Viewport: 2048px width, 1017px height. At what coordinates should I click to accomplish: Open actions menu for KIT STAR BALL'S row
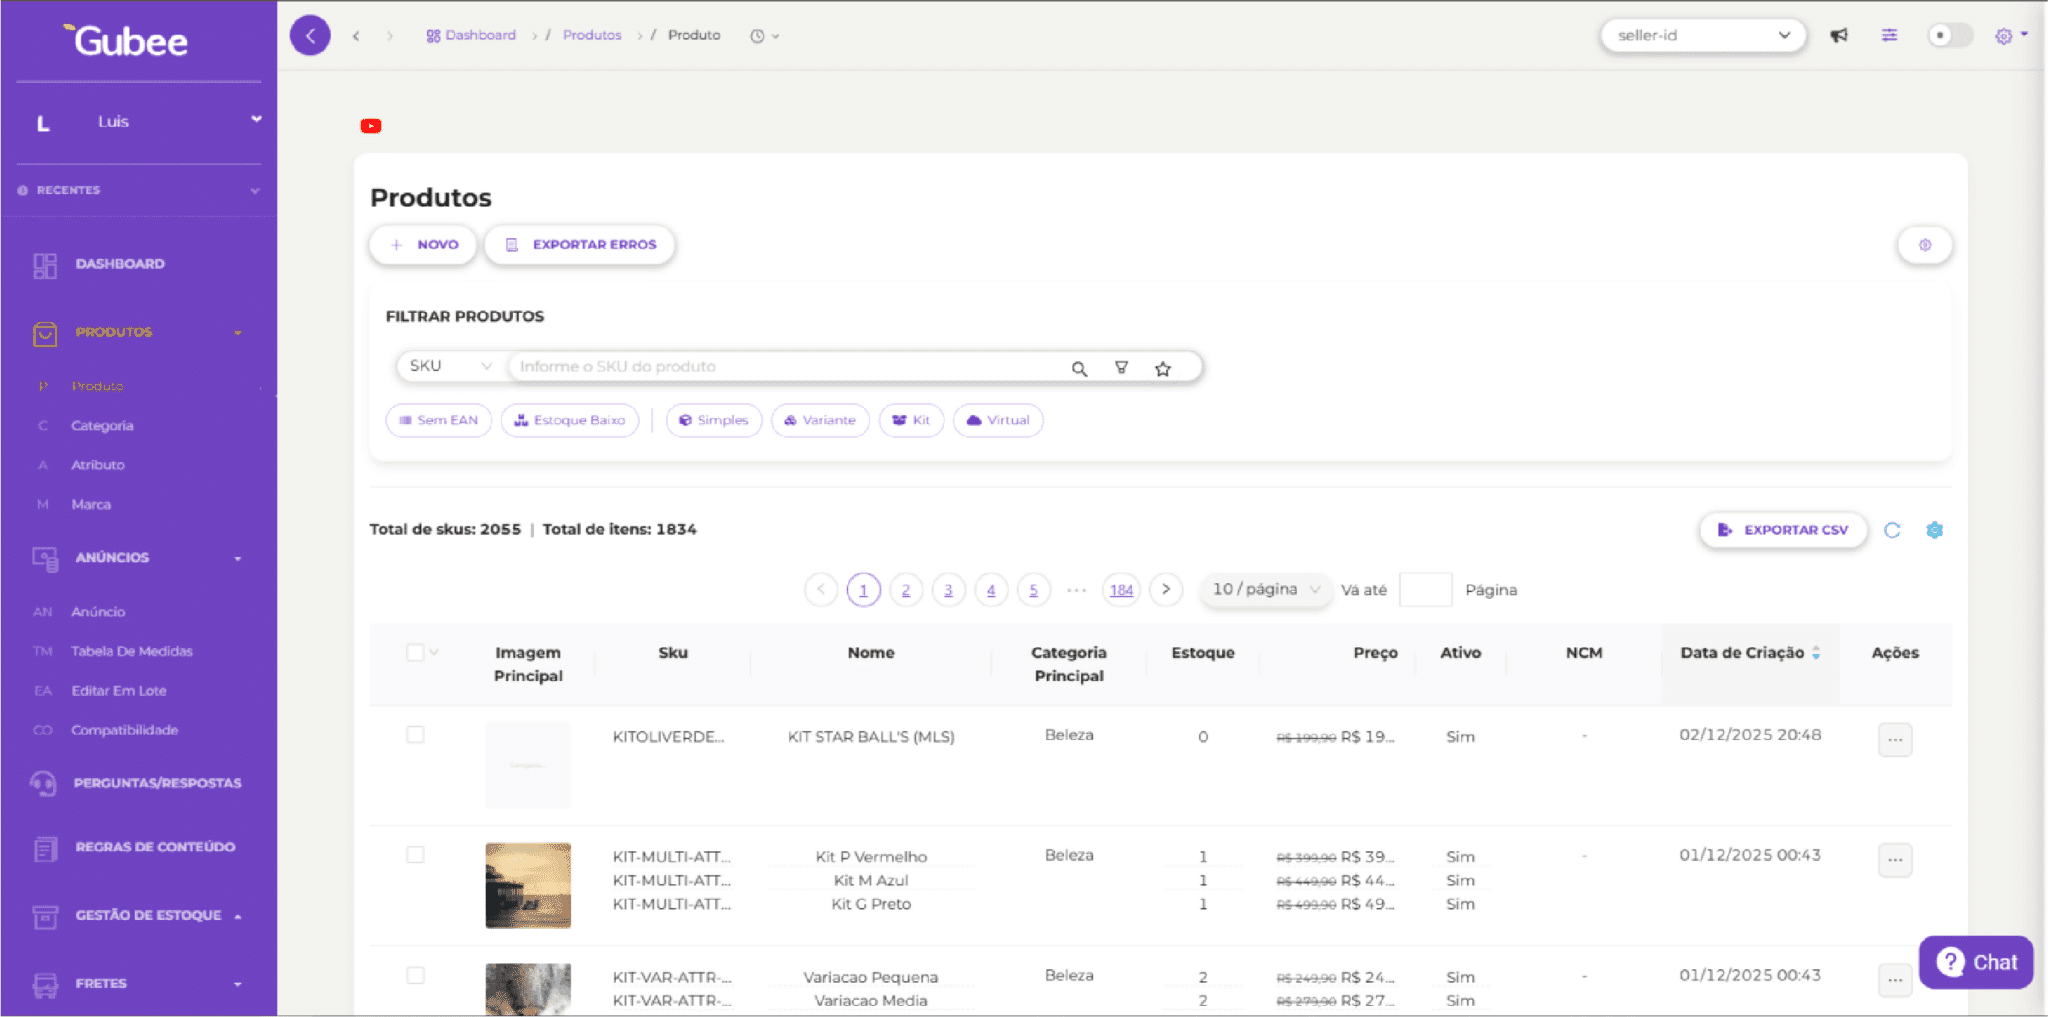coord(1895,740)
